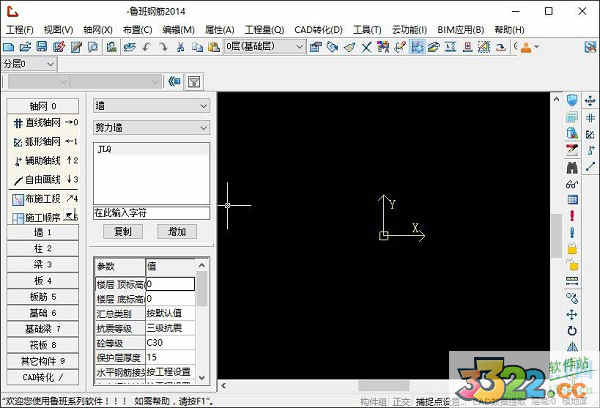Open the 视图(V) menu

tap(58, 30)
